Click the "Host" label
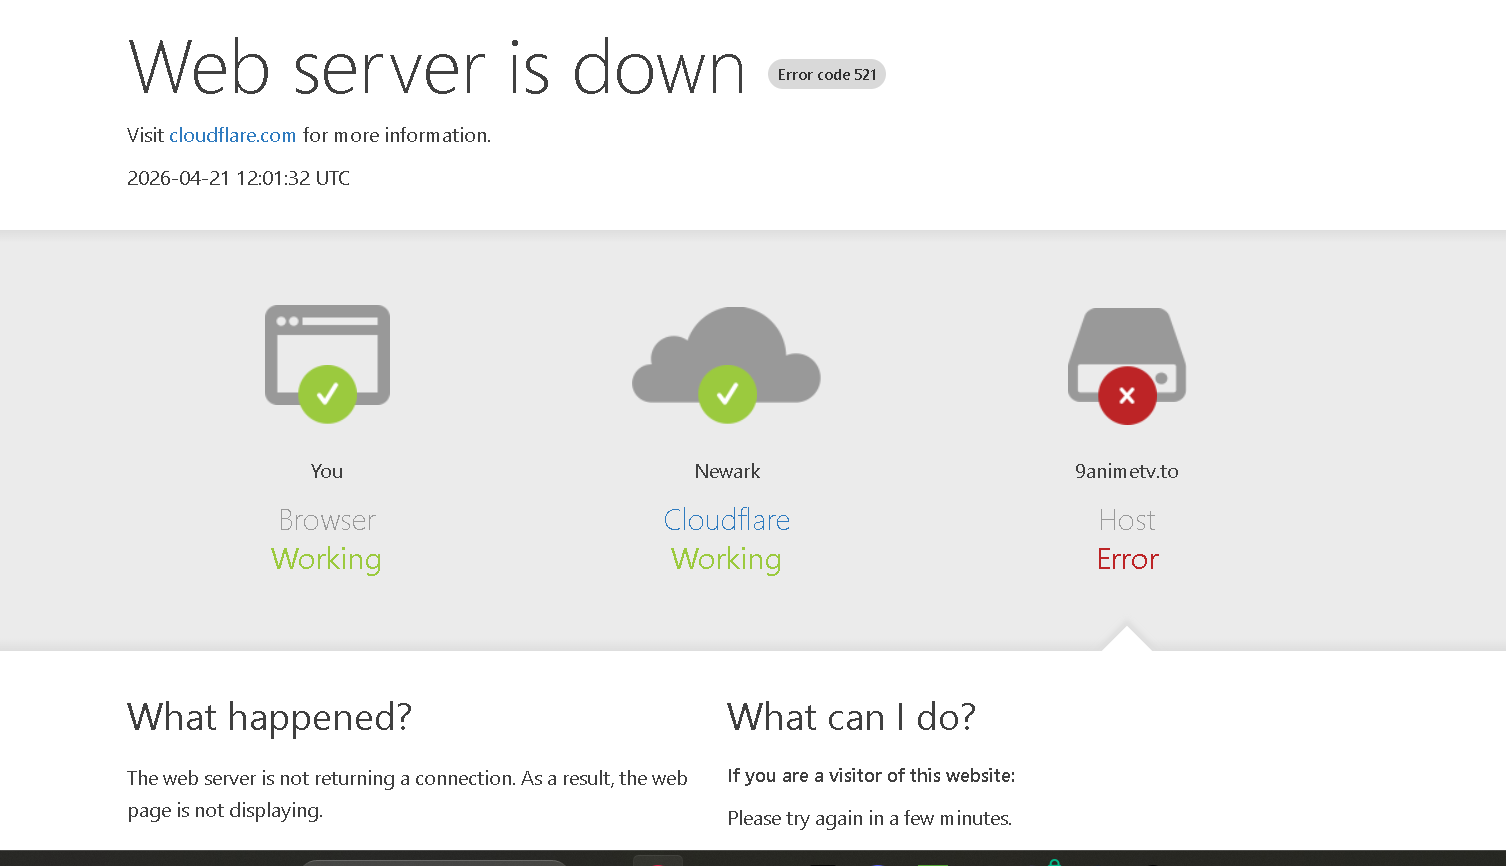The image size is (1506, 866). click(x=1127, y=520)
